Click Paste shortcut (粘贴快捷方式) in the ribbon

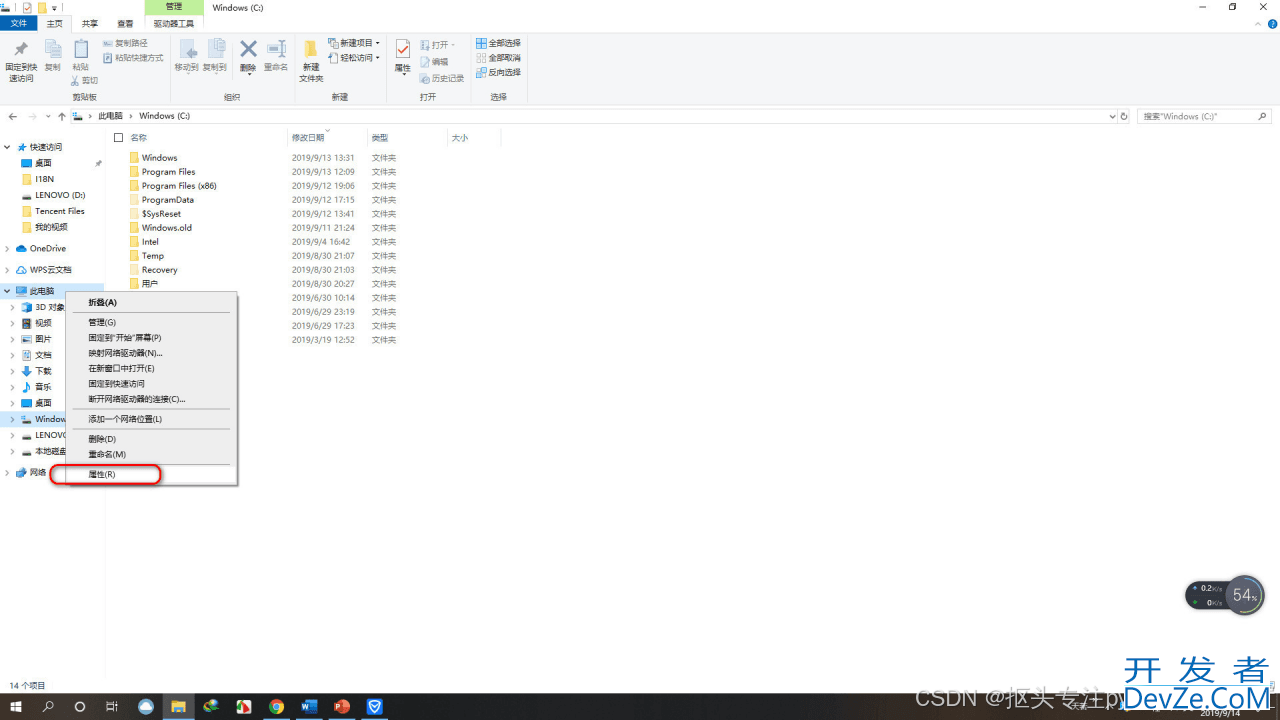click(x=133, y=58)
